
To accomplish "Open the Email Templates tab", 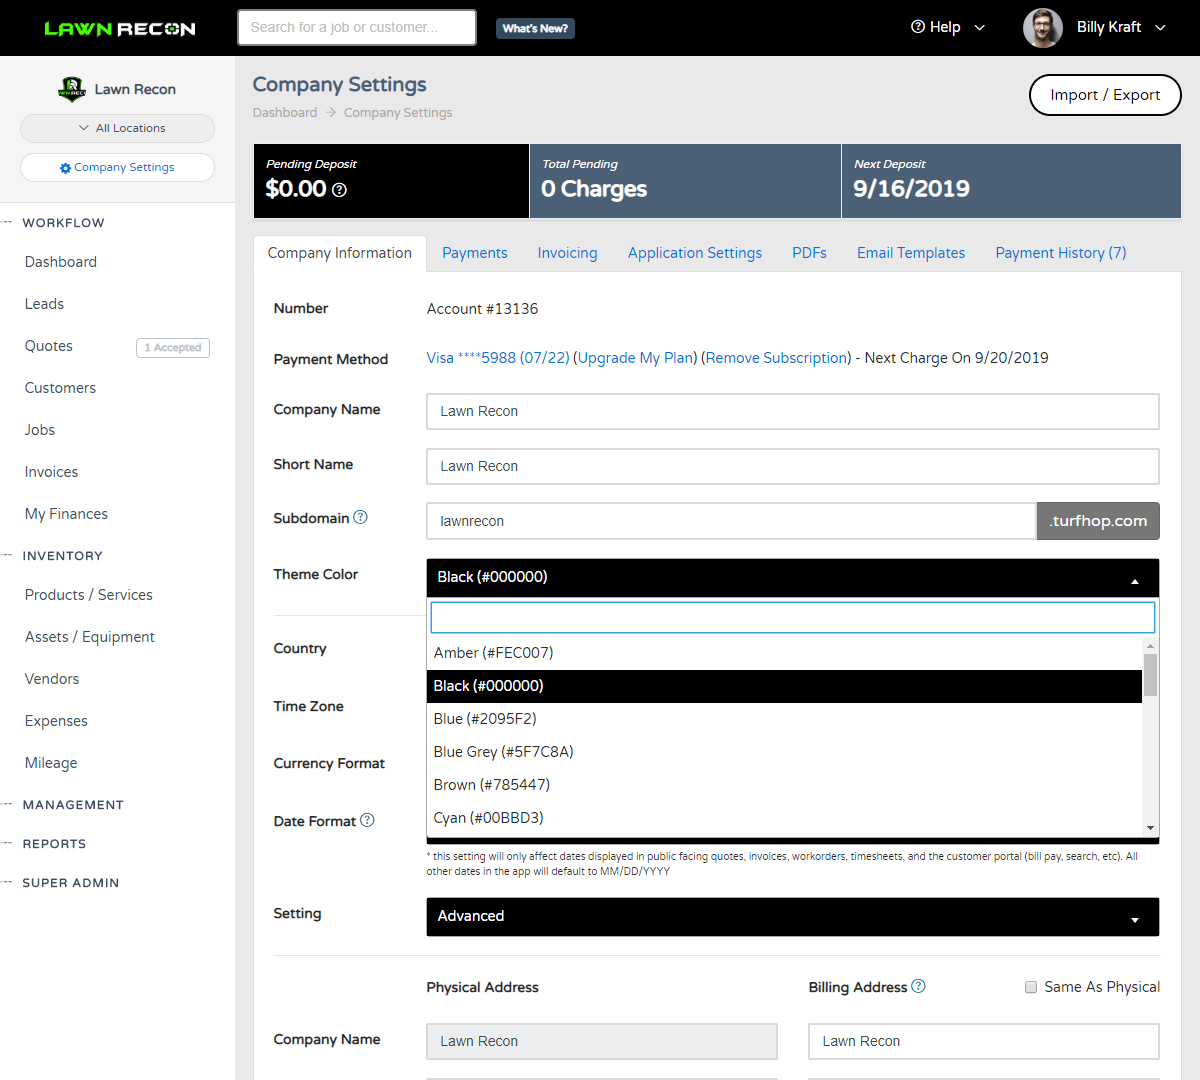I will pos(910,252).
